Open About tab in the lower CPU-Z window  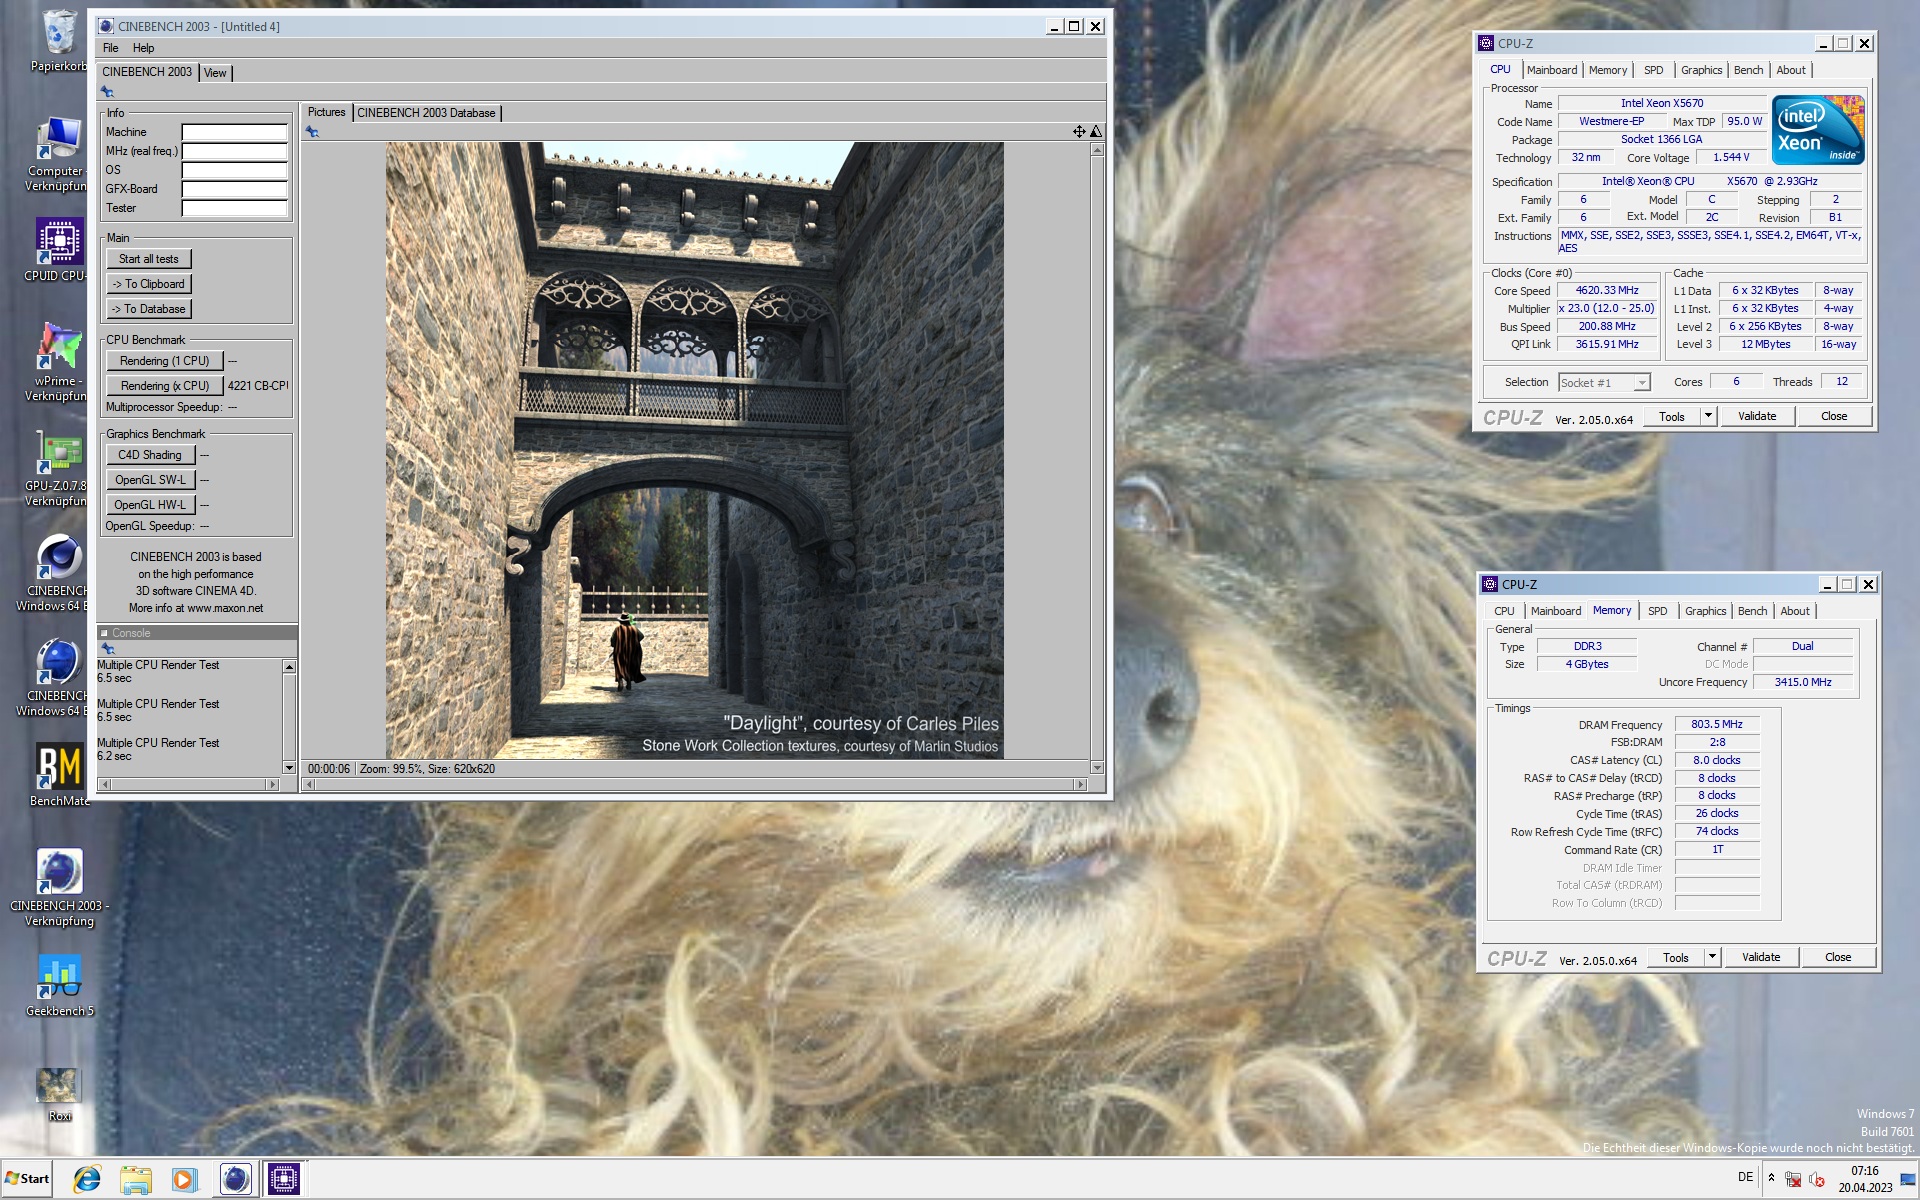1794,611
